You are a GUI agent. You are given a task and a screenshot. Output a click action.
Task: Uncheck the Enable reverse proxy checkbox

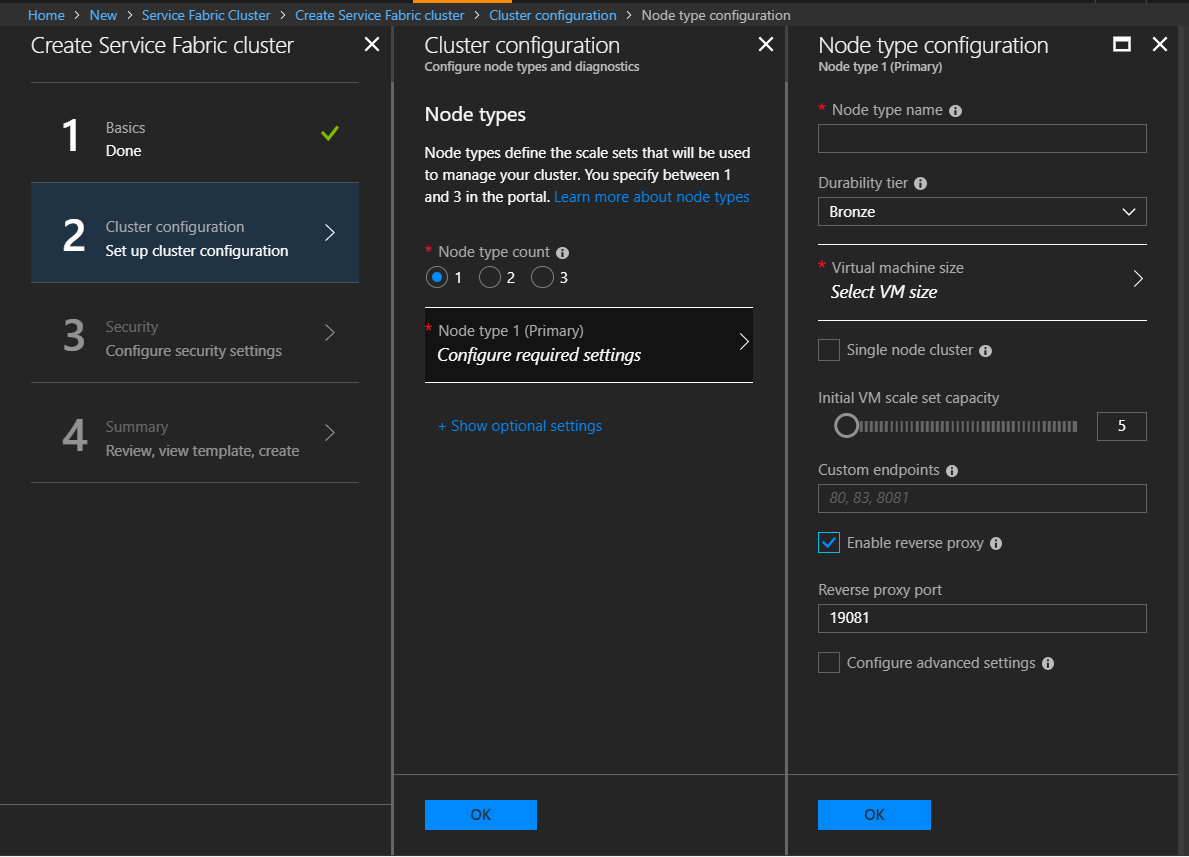click(x=829, y=543)
